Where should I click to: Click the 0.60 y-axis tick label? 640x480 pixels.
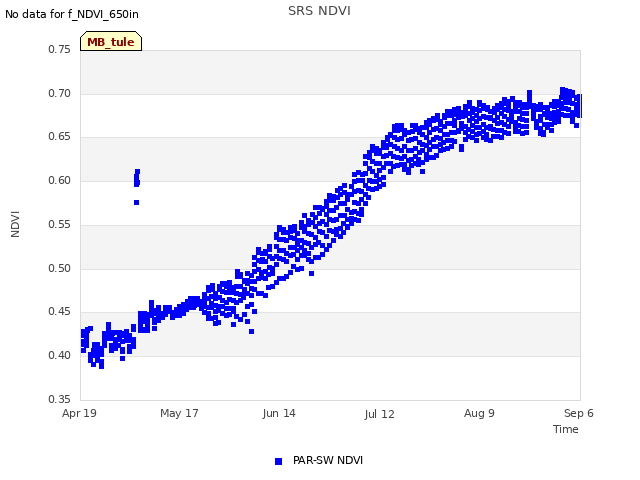[60, 180]
